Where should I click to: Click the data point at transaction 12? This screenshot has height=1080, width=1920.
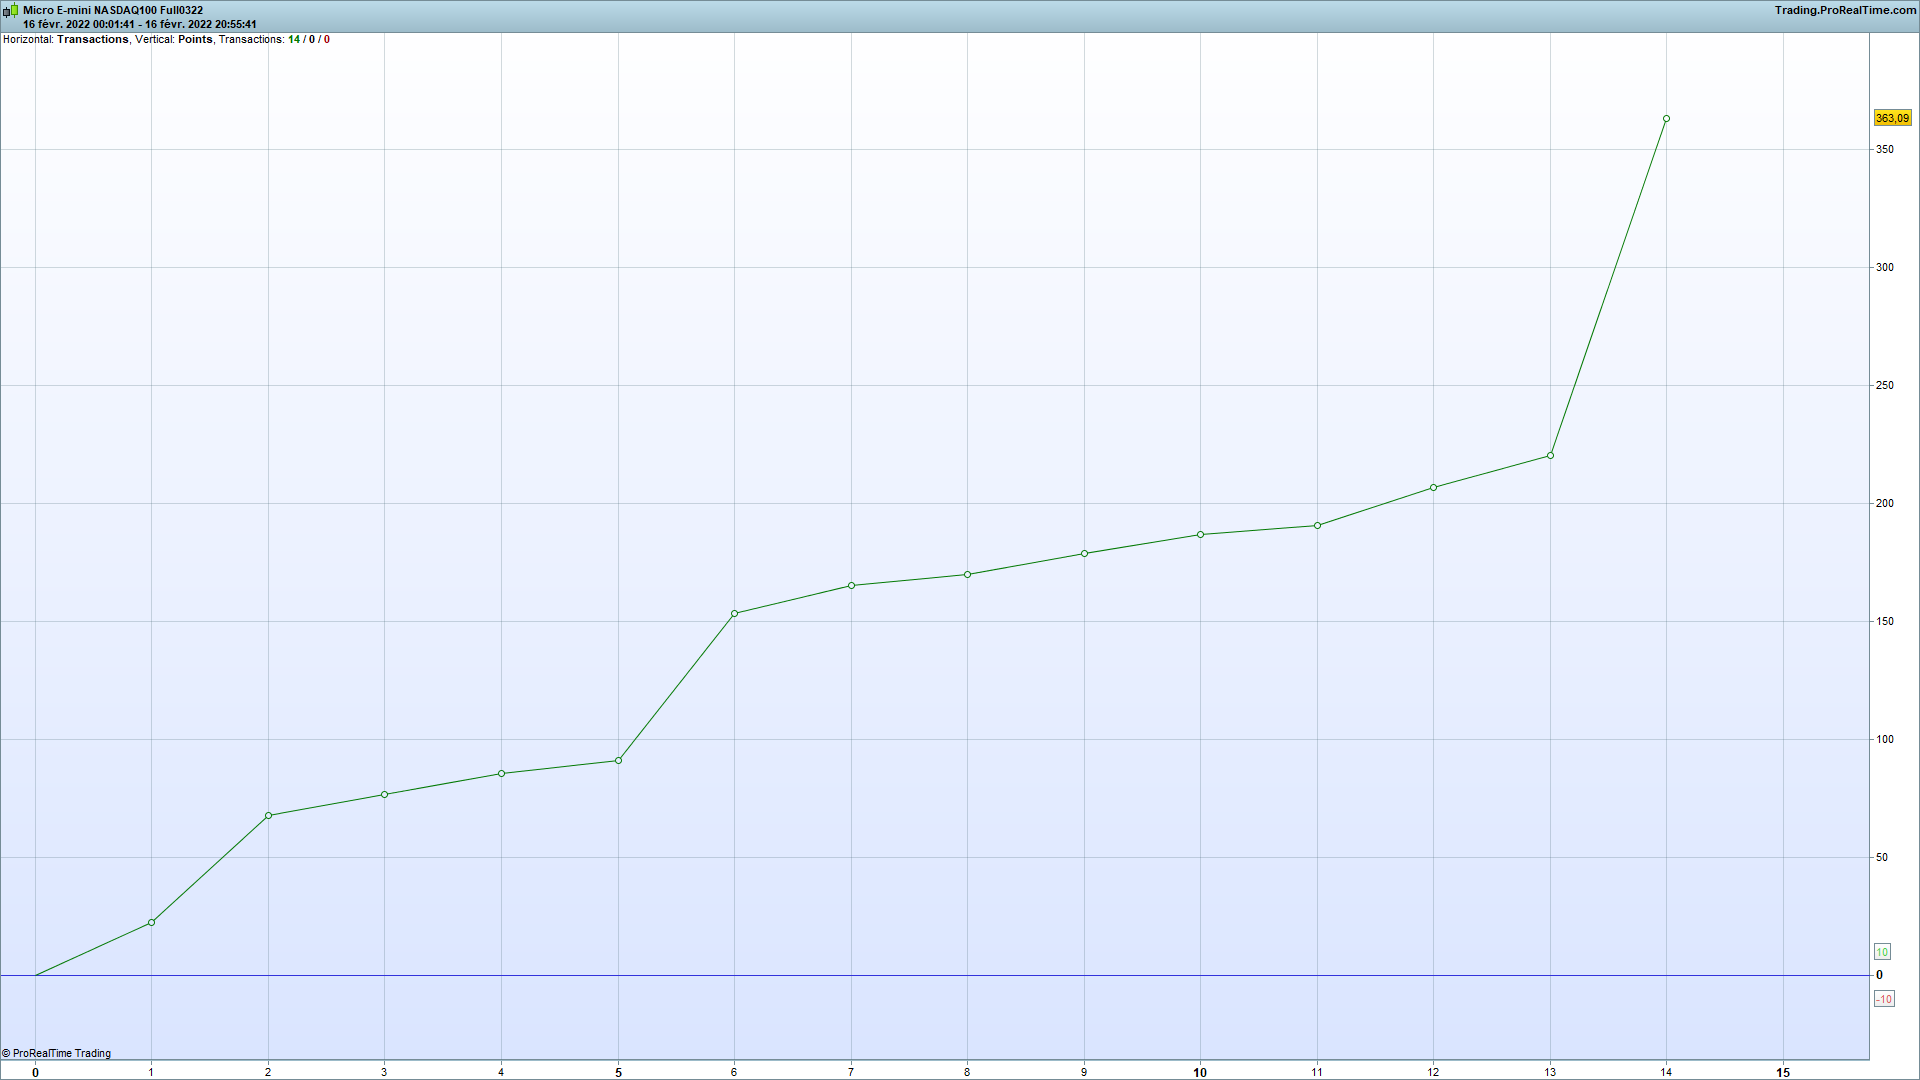1433,488
